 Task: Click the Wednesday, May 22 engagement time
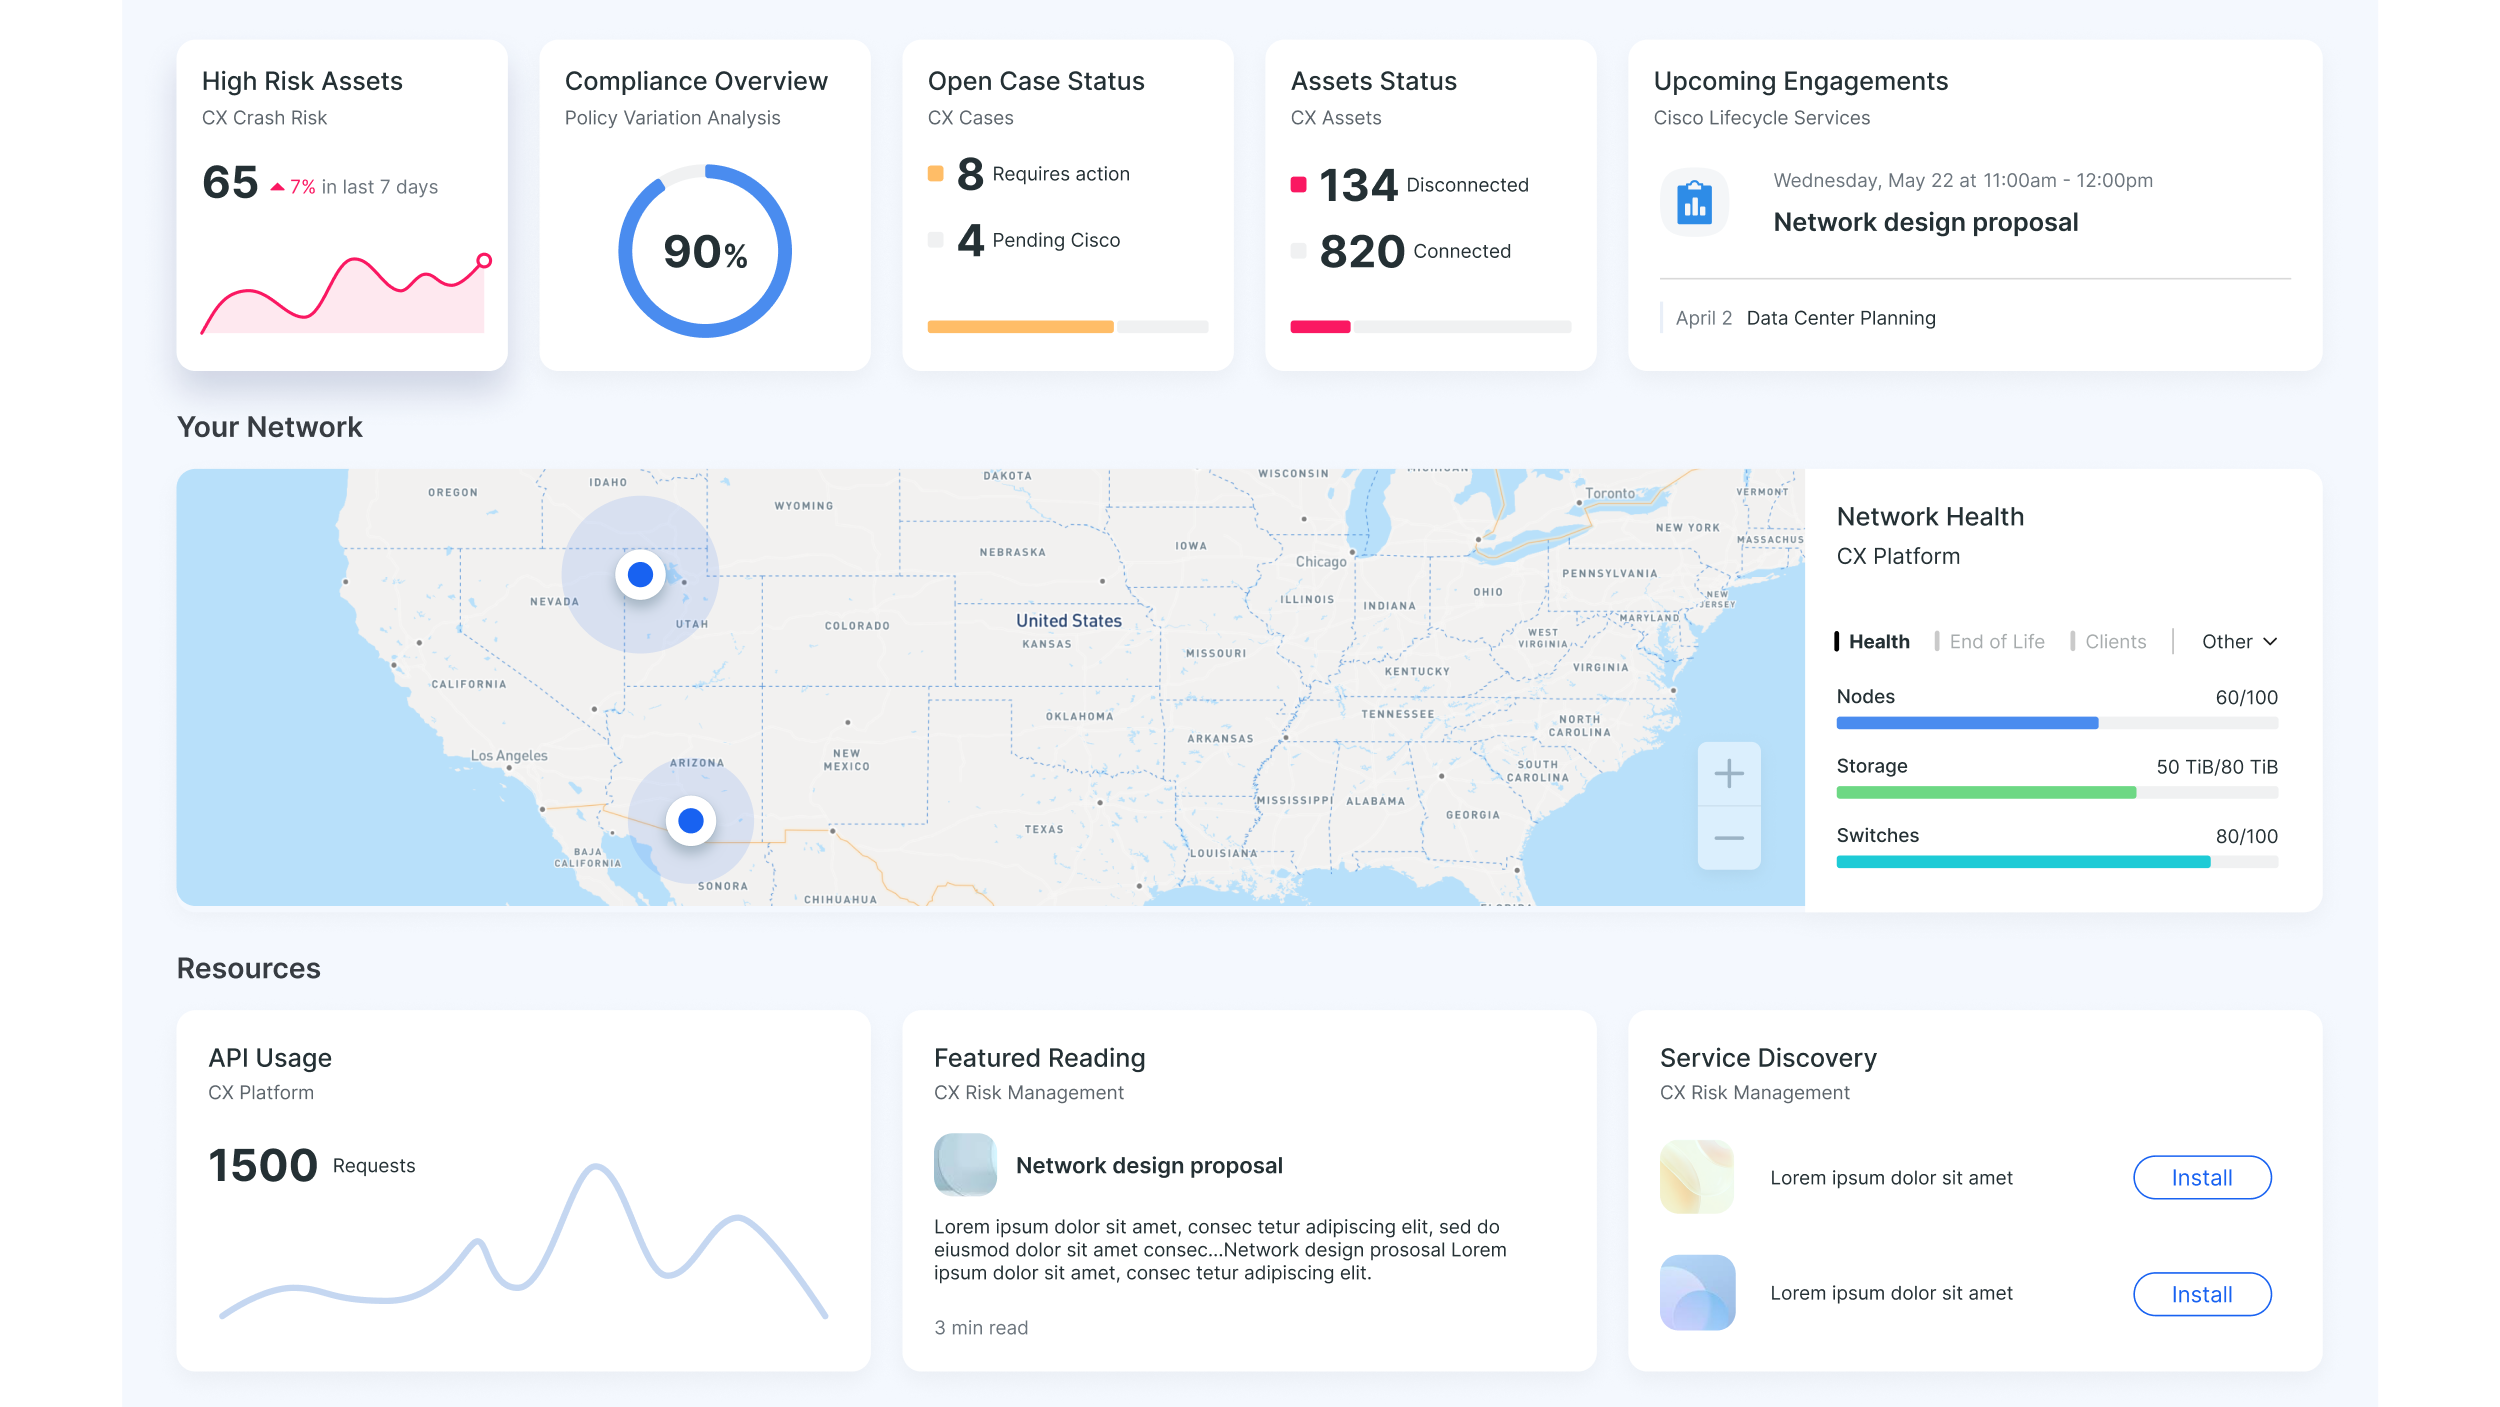(1962, 180)
